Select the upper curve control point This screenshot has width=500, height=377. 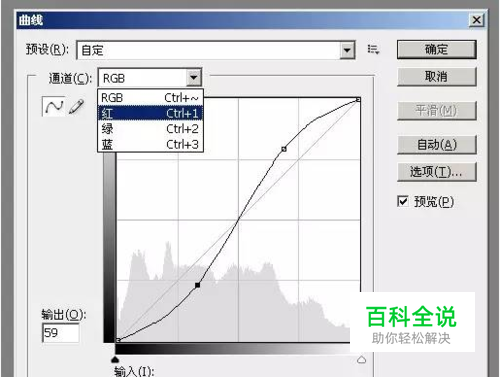tap(284, 149)
